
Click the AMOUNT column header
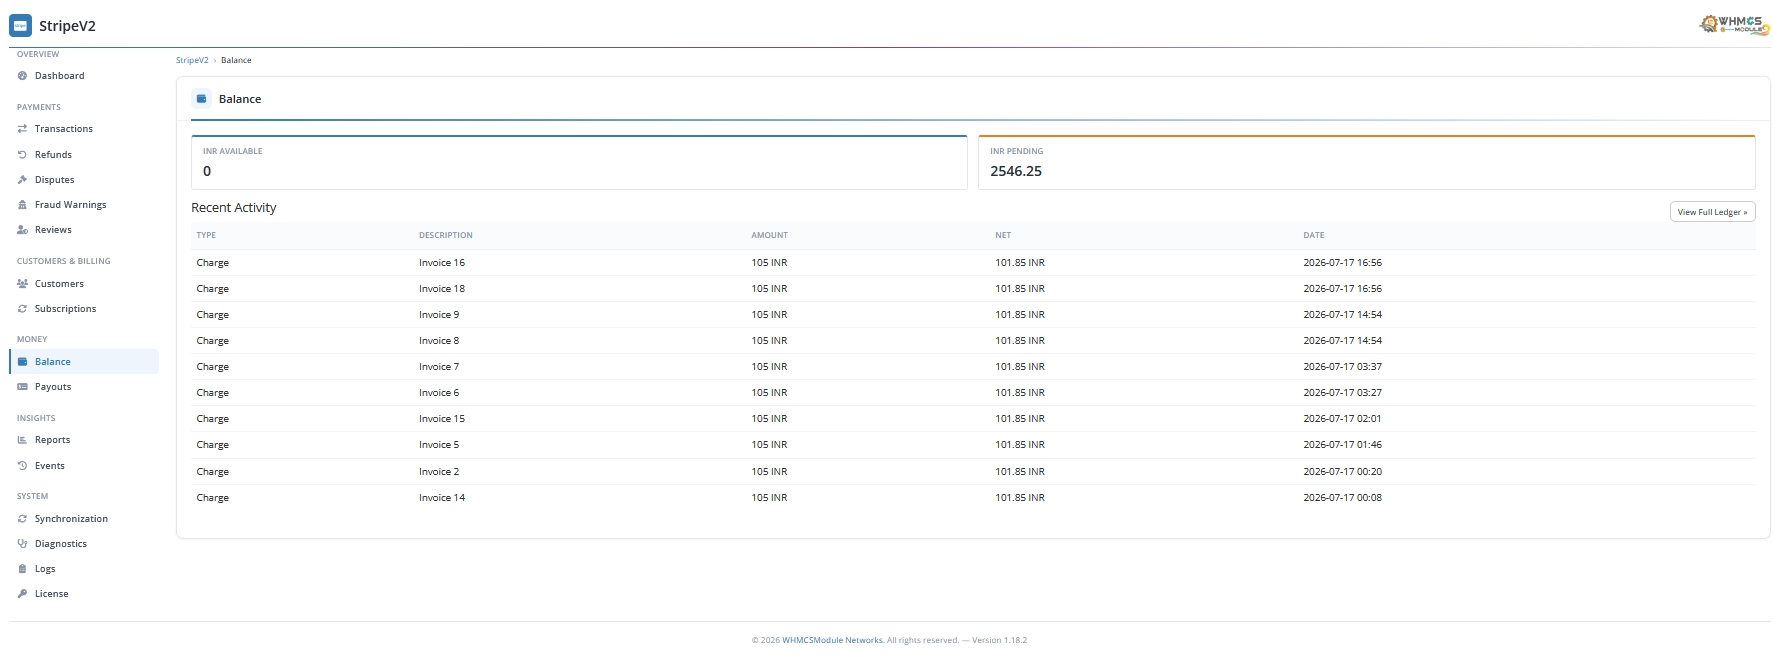tap(770, 235)
